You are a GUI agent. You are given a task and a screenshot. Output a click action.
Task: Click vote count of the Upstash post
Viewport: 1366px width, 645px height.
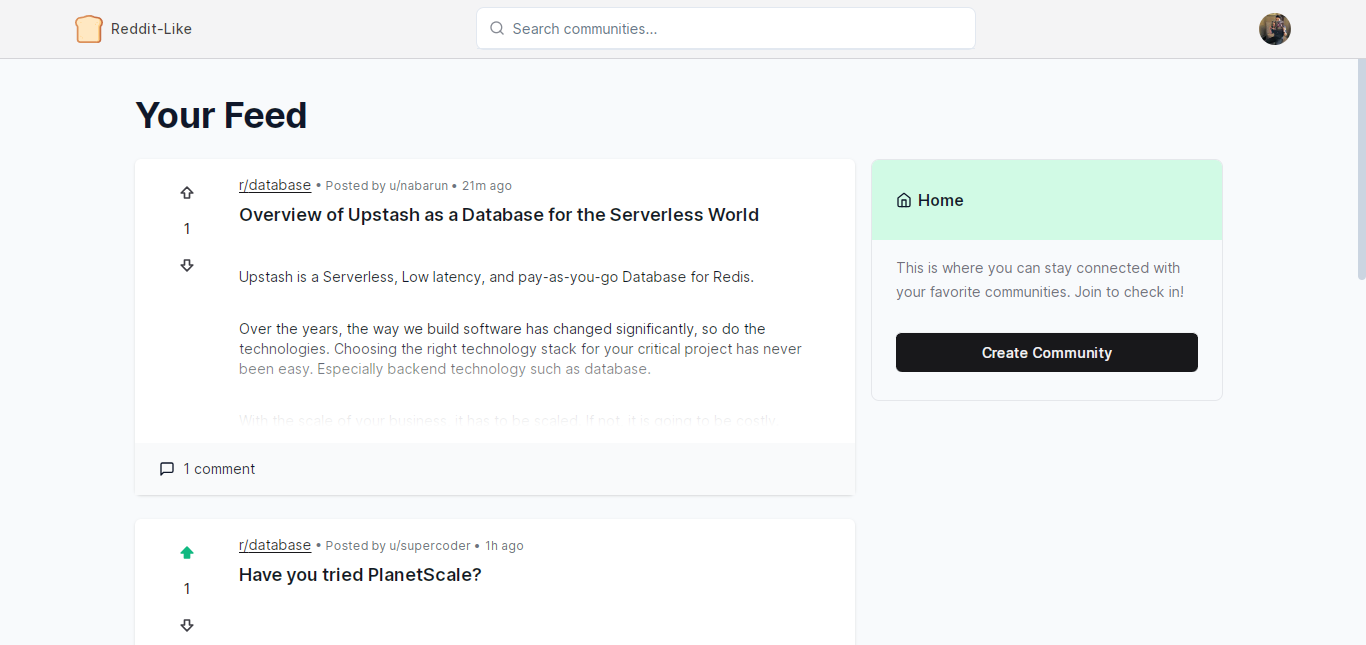(x=187, y=229)
